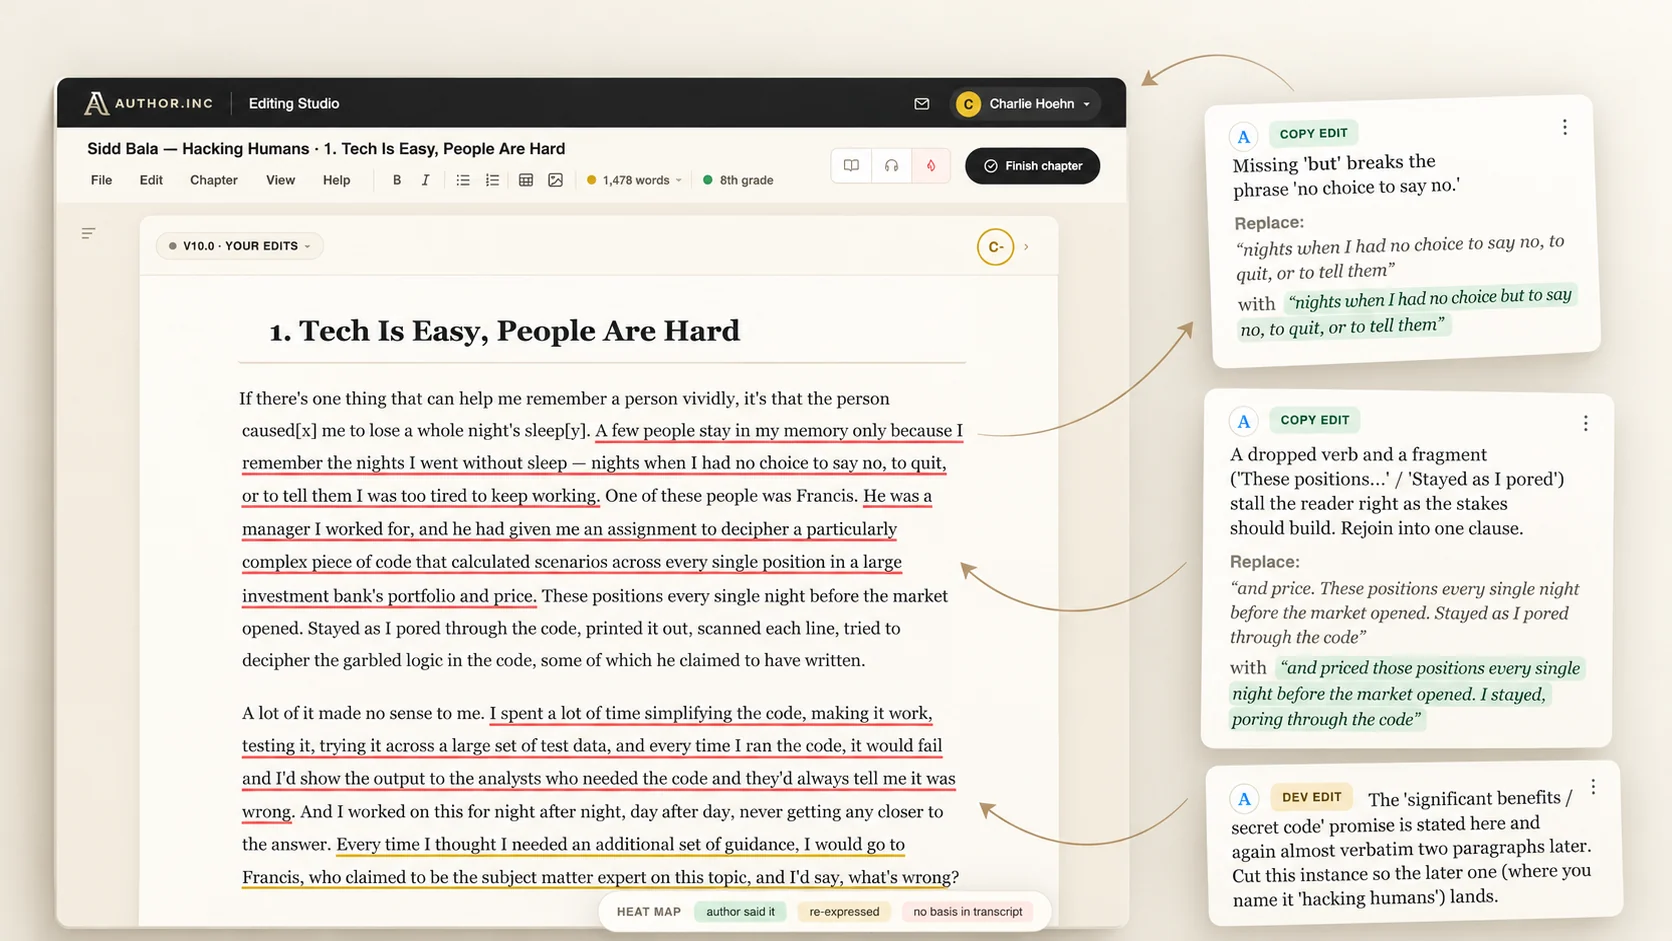The image size is (1672, 941).
Task: Toggle the heat map flame mode
Action: point(931,166)
